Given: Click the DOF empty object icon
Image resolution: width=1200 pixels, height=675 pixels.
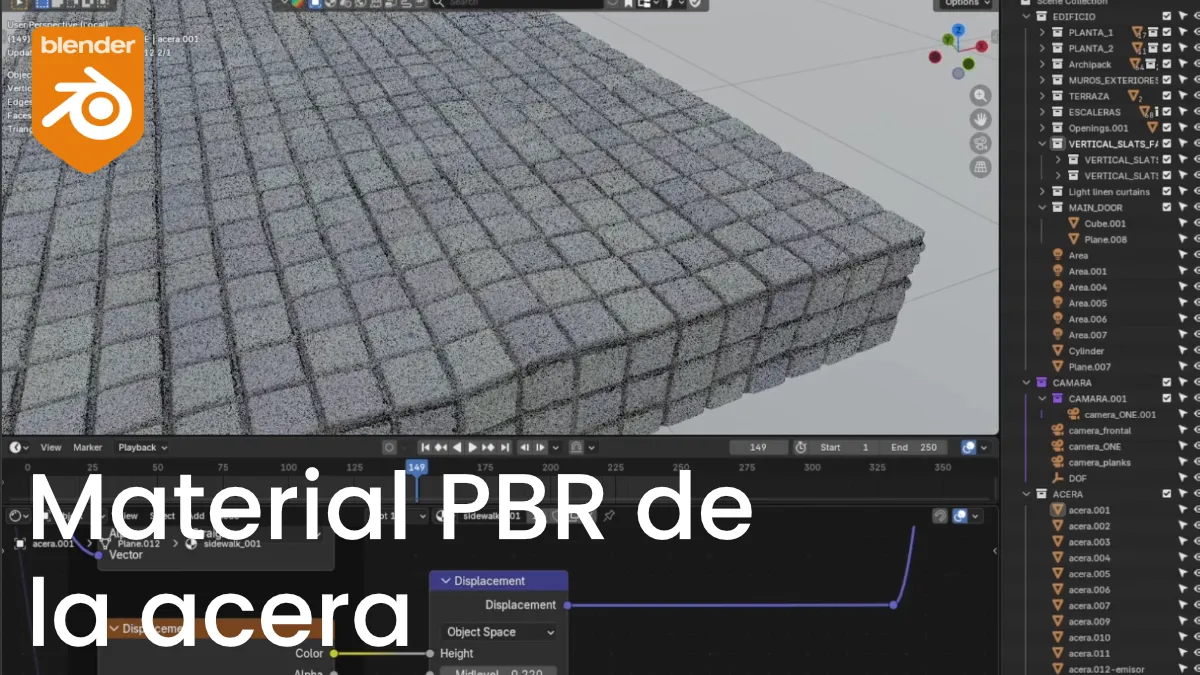Looking at the screenshot, I should pos(1058,478).
